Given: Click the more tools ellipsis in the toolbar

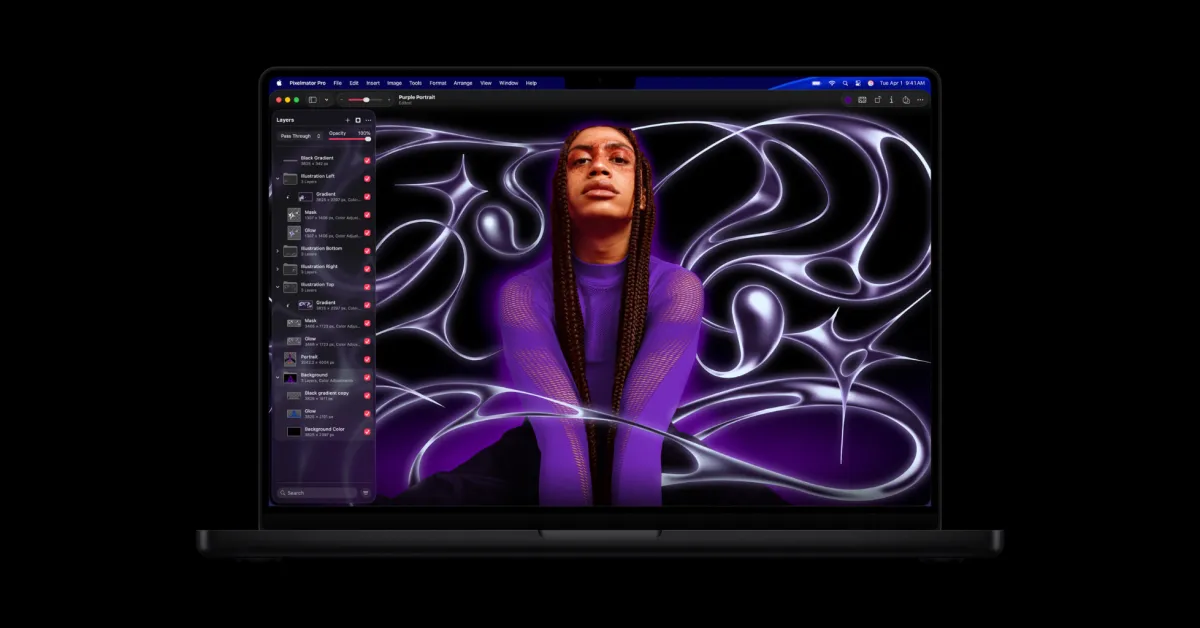Looking at the screenshot, I should tap(920, 100).
